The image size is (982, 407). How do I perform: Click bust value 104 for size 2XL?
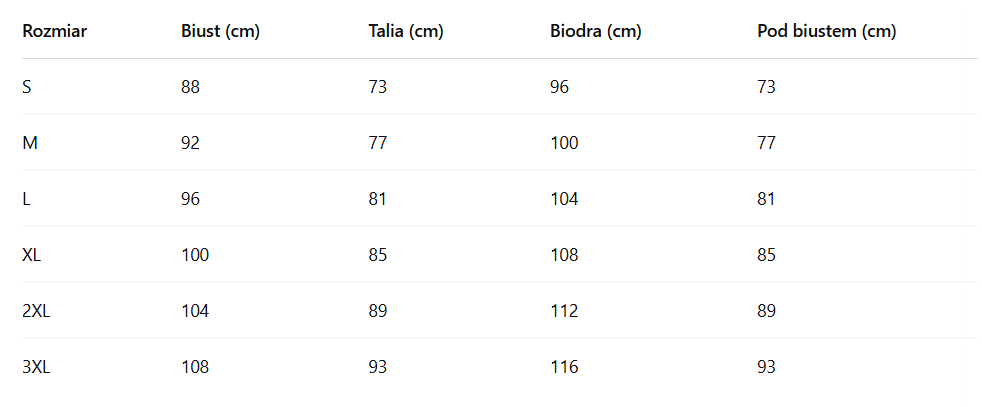pyautogui.click(x=195, y=311)
